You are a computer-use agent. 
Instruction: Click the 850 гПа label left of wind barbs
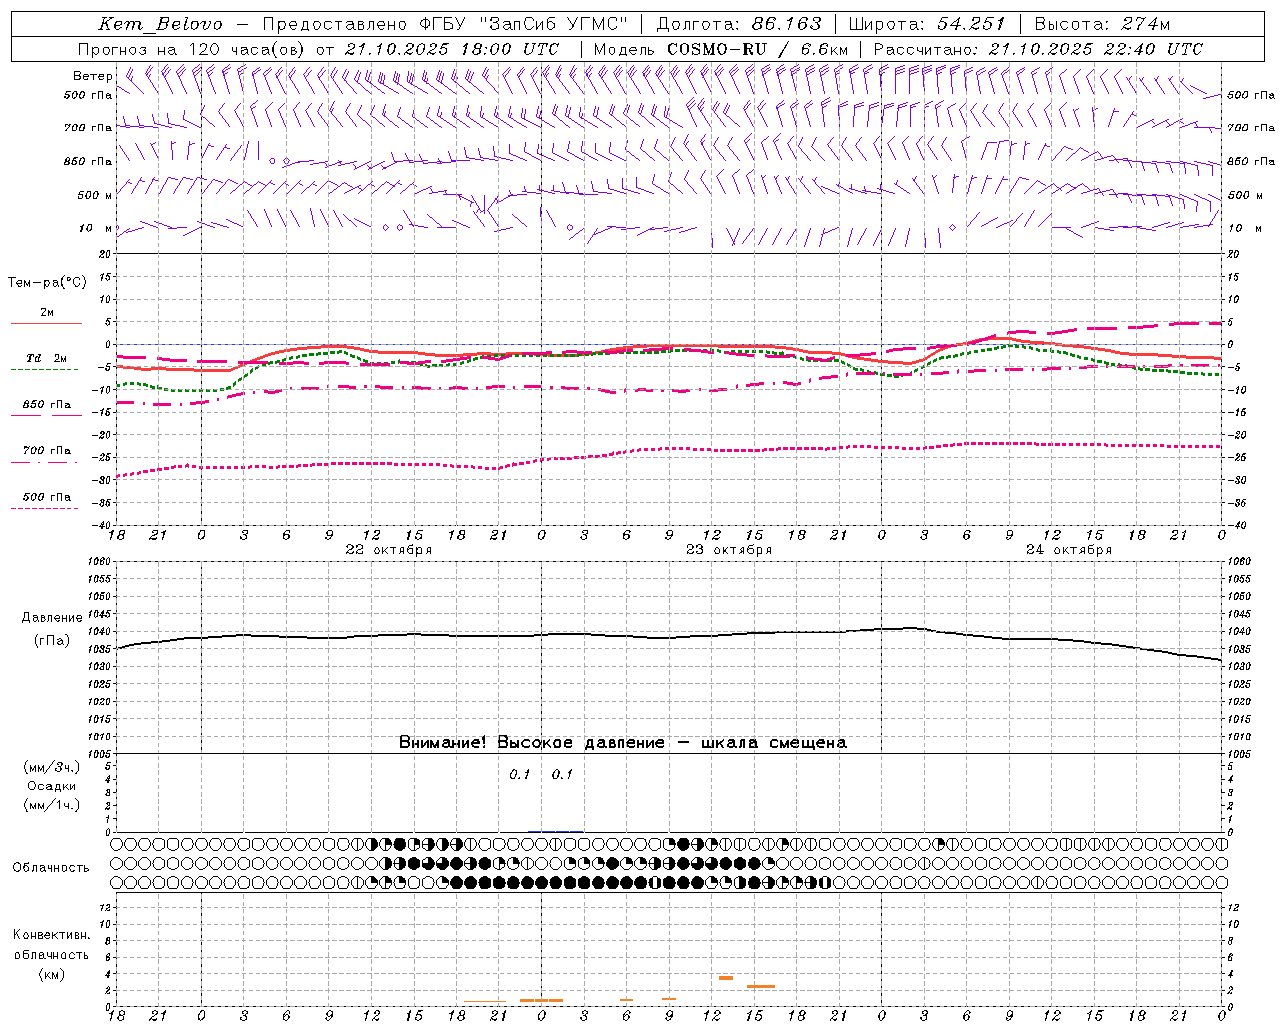88,161
